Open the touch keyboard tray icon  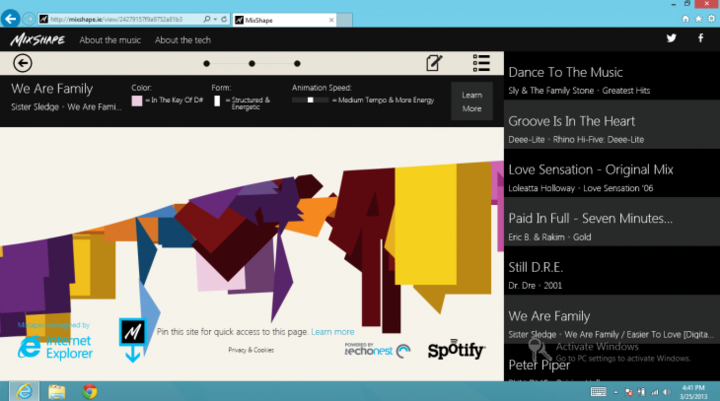[598, 392]
